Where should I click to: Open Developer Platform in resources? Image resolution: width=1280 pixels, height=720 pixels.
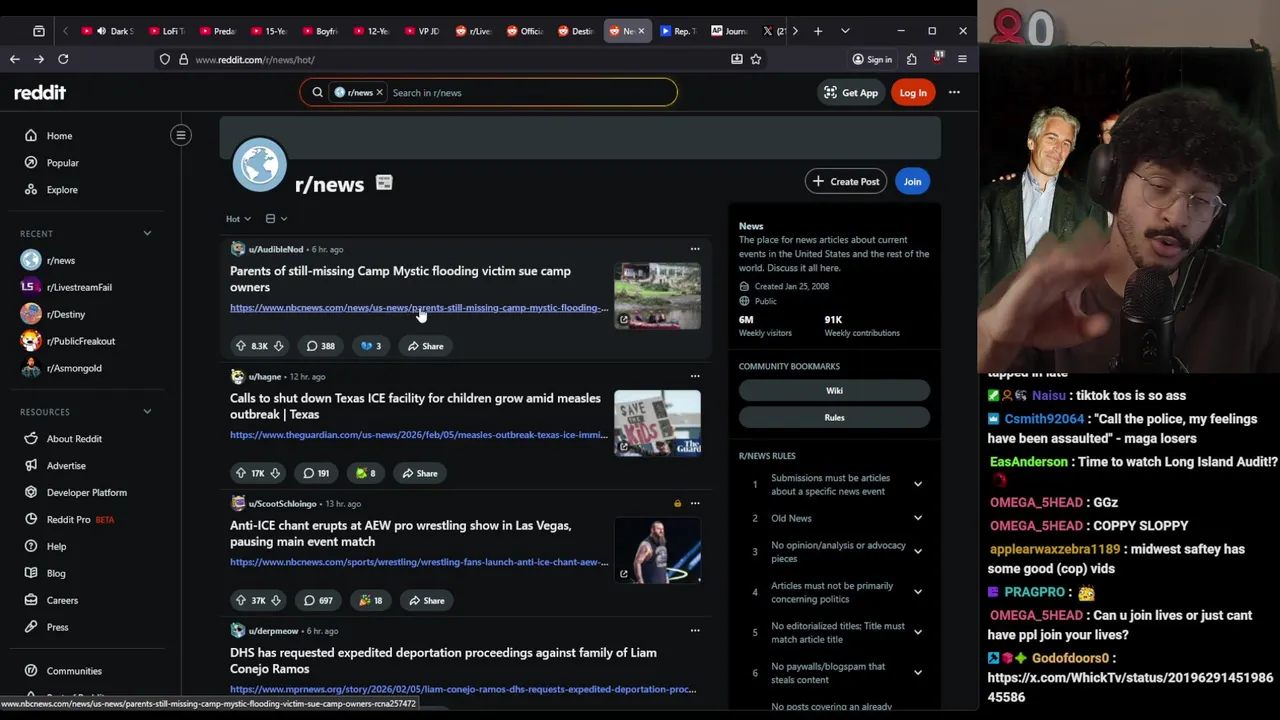[x=86, y=493]
